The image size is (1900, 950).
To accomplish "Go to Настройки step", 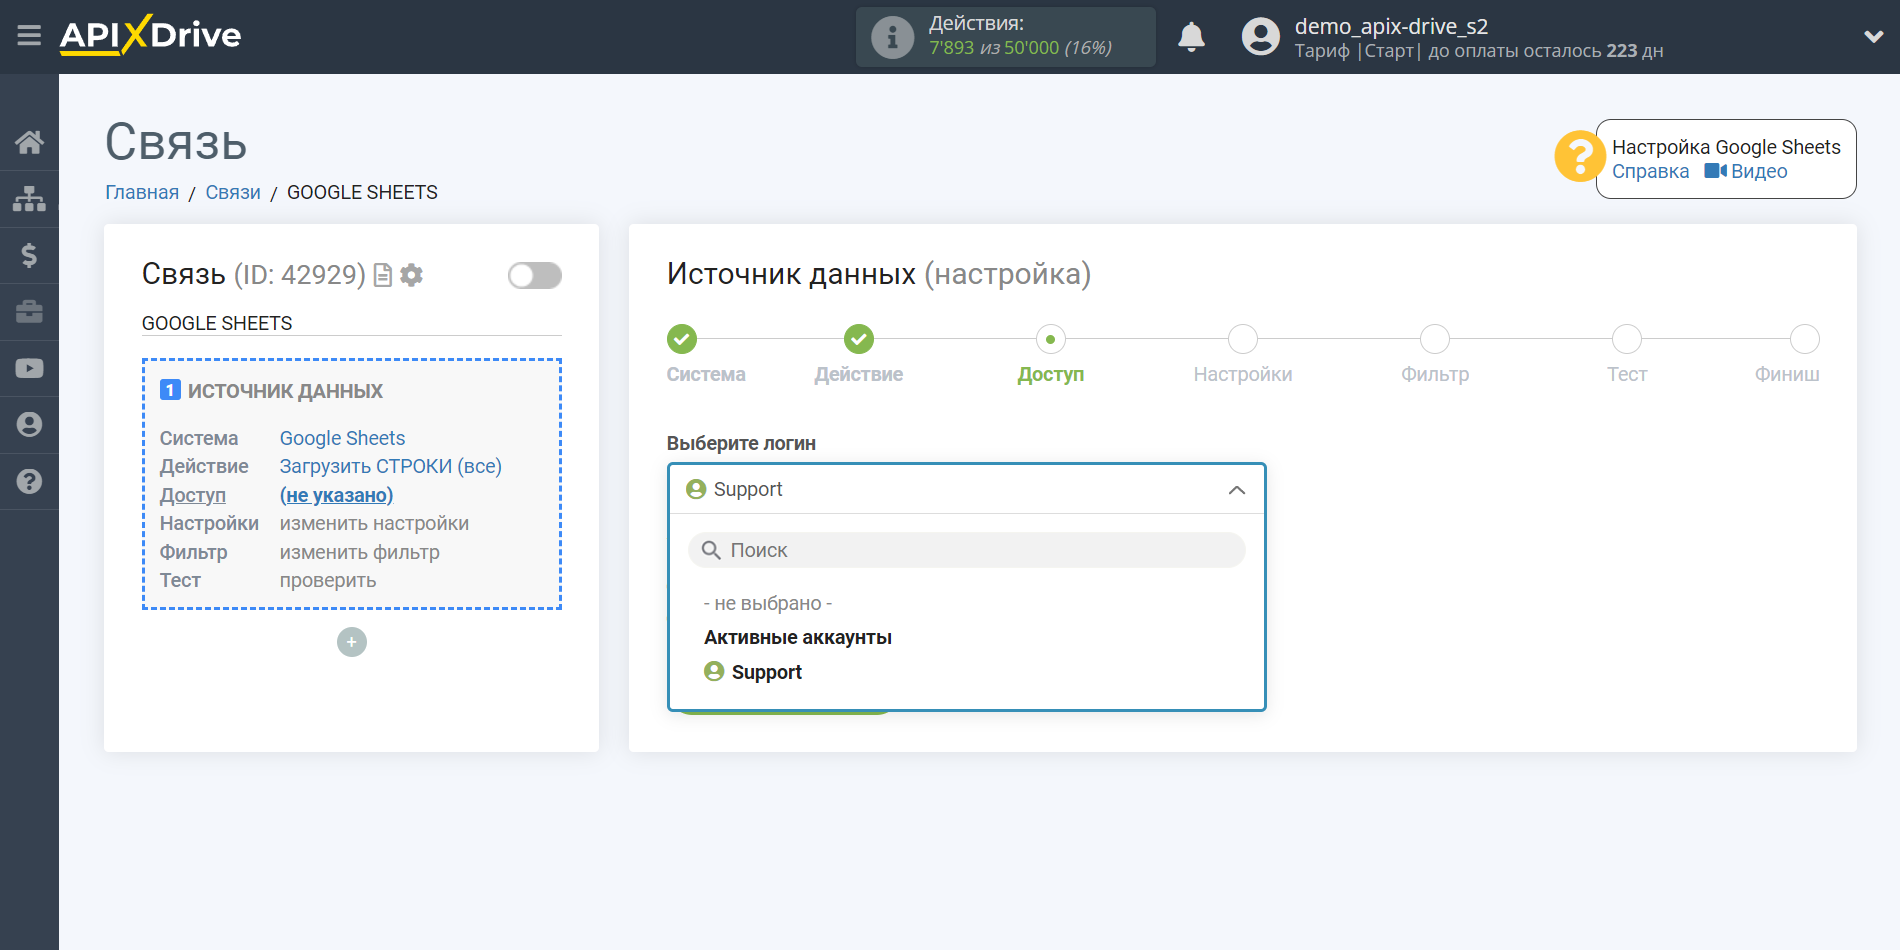I will pyautogui.click(x=1242, y=339).
